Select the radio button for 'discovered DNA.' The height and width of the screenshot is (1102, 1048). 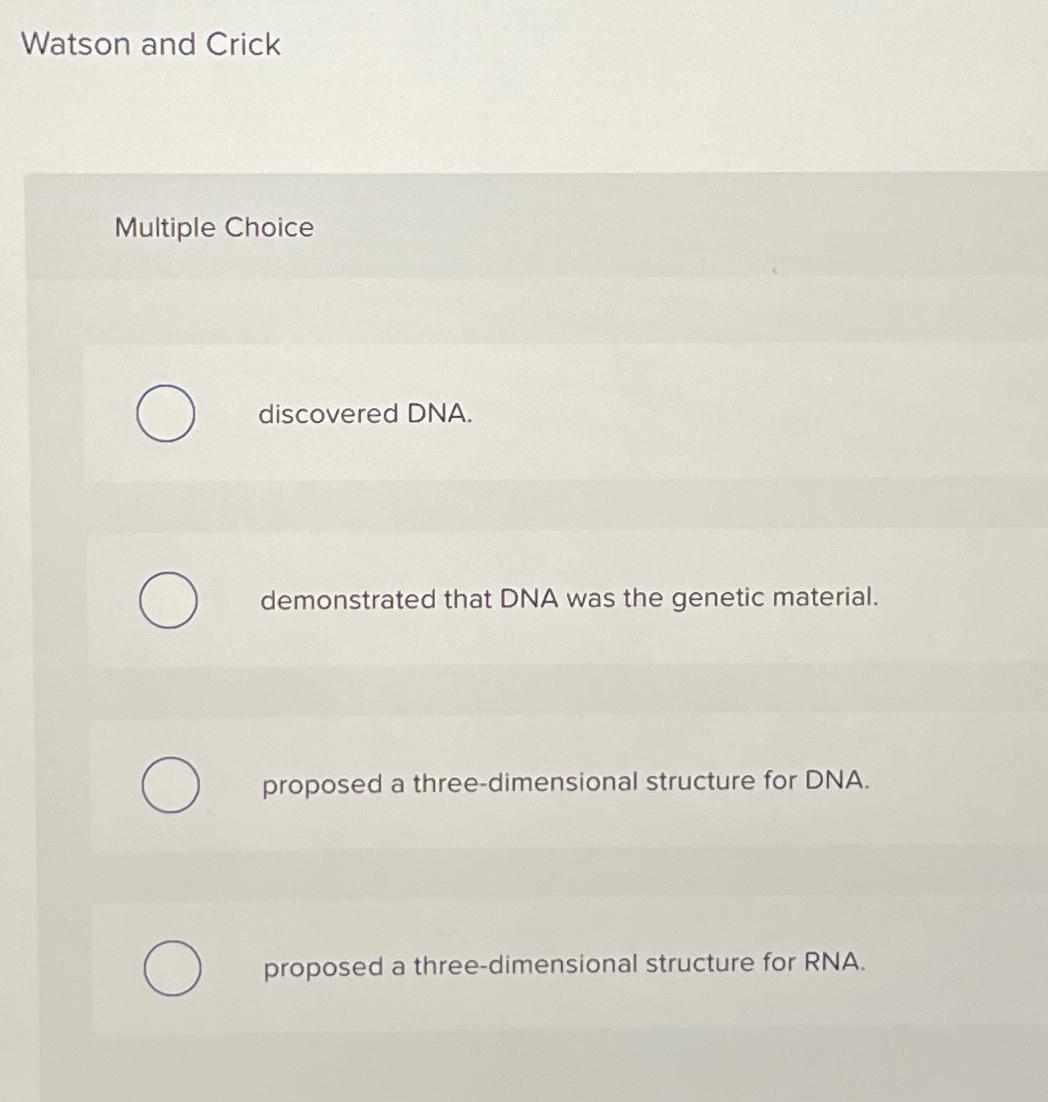167,413
